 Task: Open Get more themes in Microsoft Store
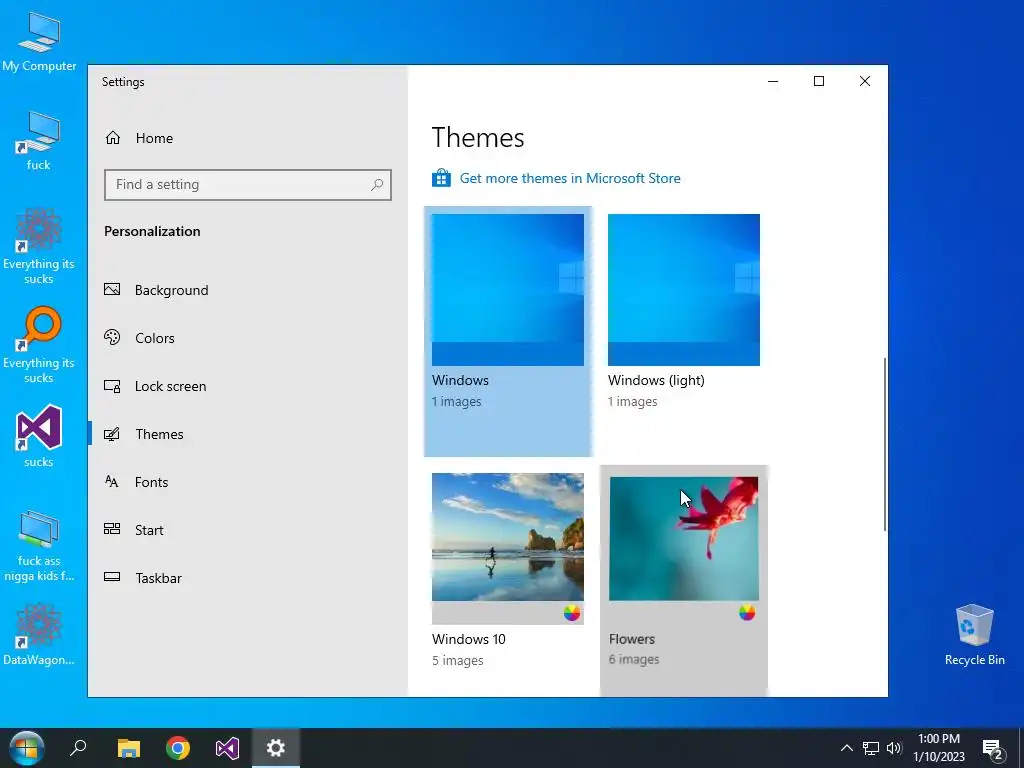569,178
